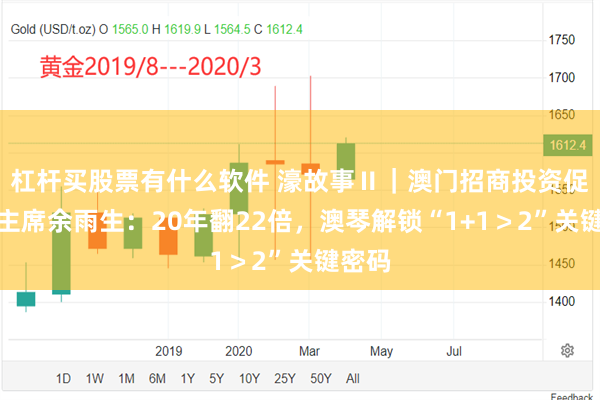Click the open value 1565.0

tap(130, 29)
